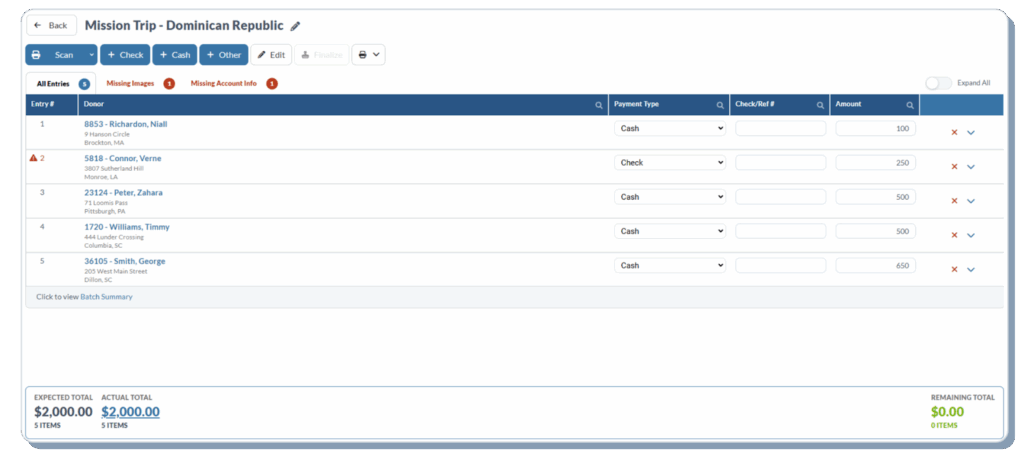
Task: Click amount field showing 100
Action: click(x=876, y=129)
